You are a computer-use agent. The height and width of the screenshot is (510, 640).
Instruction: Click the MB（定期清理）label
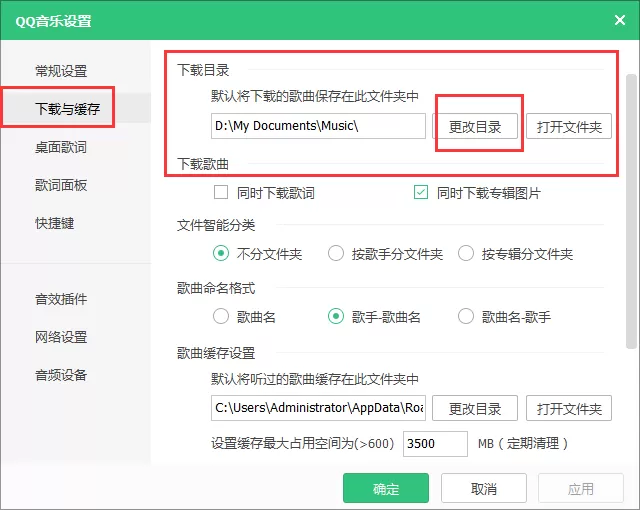click(x=523, y=443)
